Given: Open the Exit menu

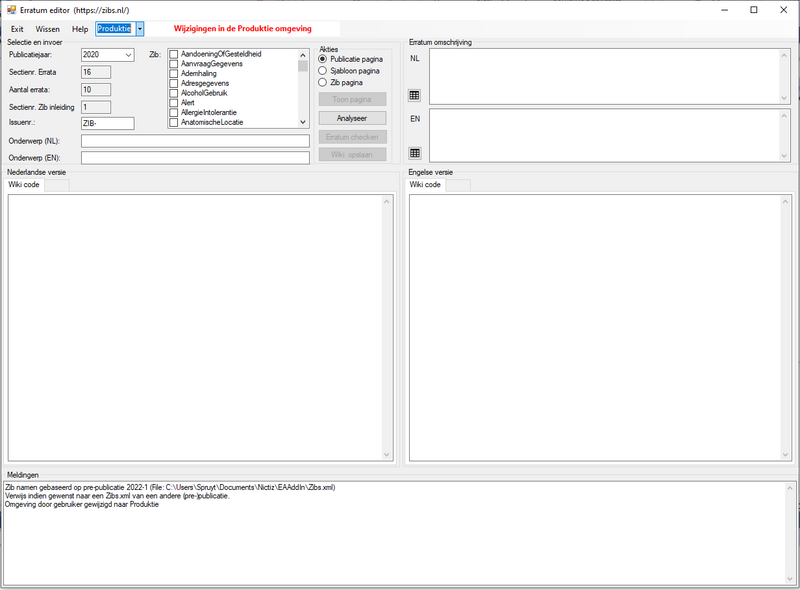Looking at the screenshot, I should coord(17,29).
